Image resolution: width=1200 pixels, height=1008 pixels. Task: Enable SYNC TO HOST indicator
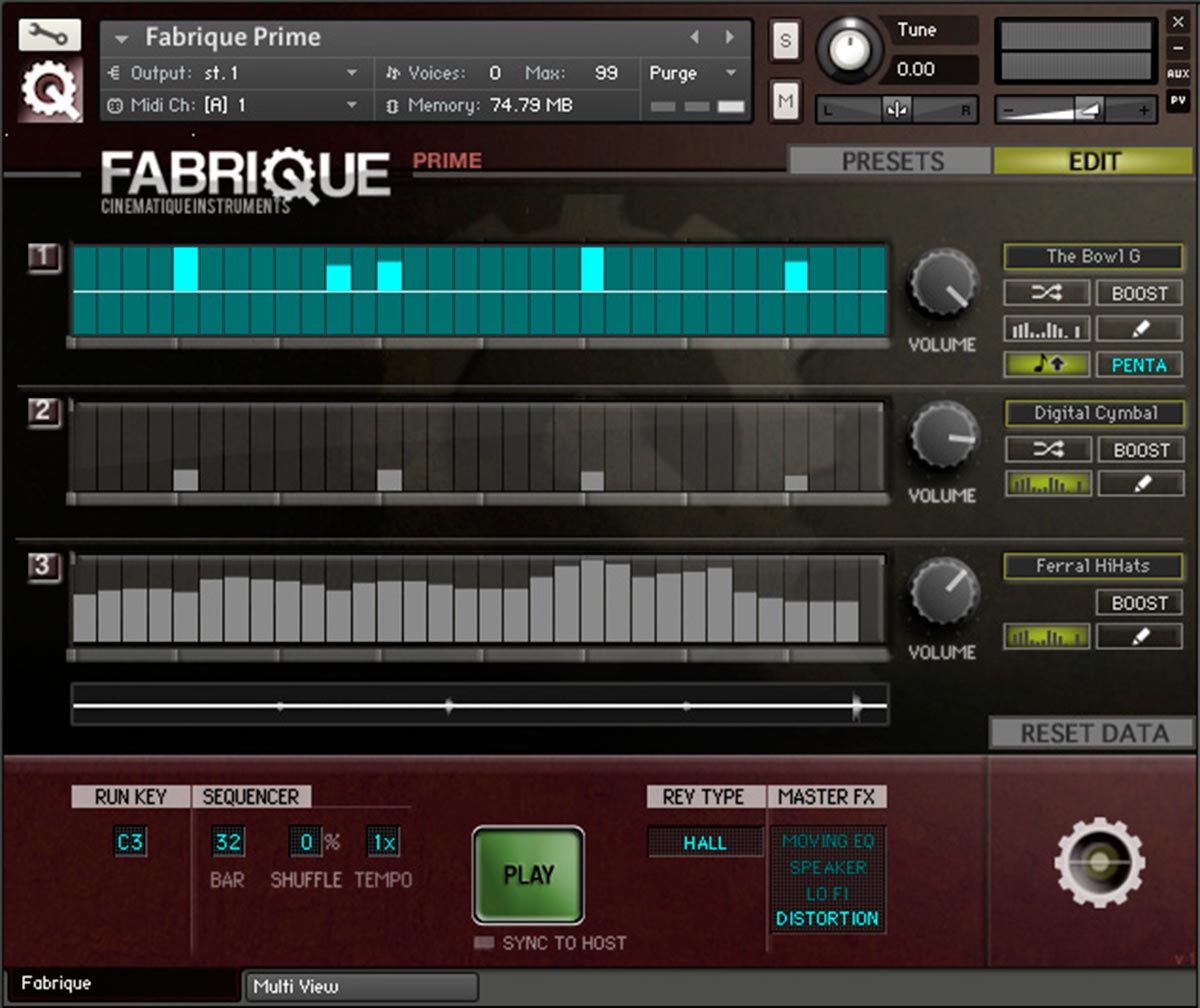[x=485, y=943]
